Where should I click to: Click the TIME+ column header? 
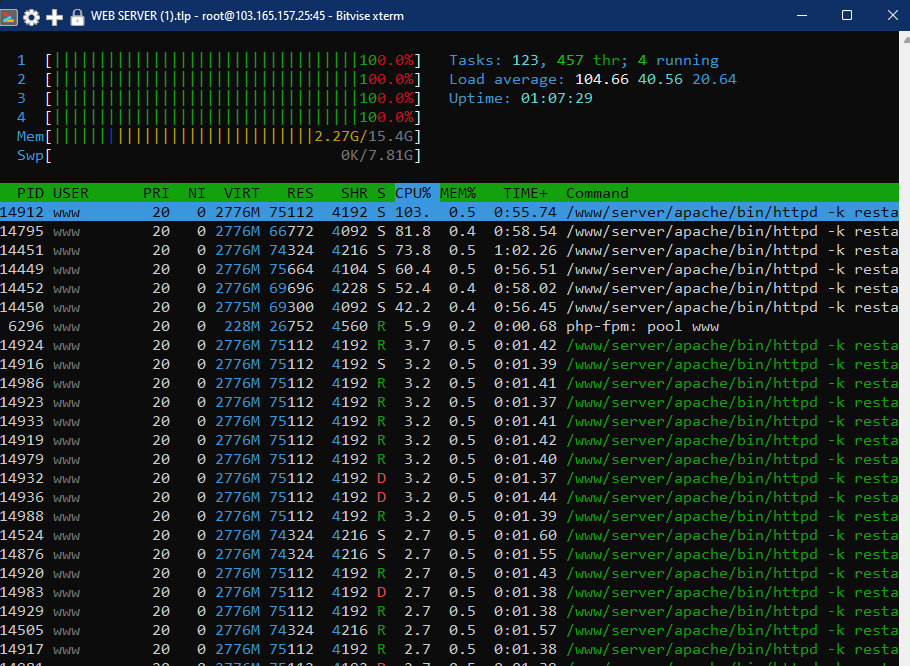[x=526, y=193]
